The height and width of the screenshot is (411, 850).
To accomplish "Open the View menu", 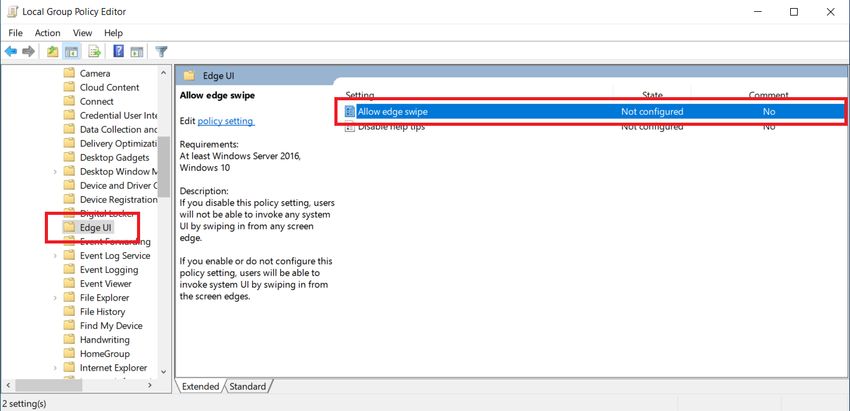I will (82, 33).
